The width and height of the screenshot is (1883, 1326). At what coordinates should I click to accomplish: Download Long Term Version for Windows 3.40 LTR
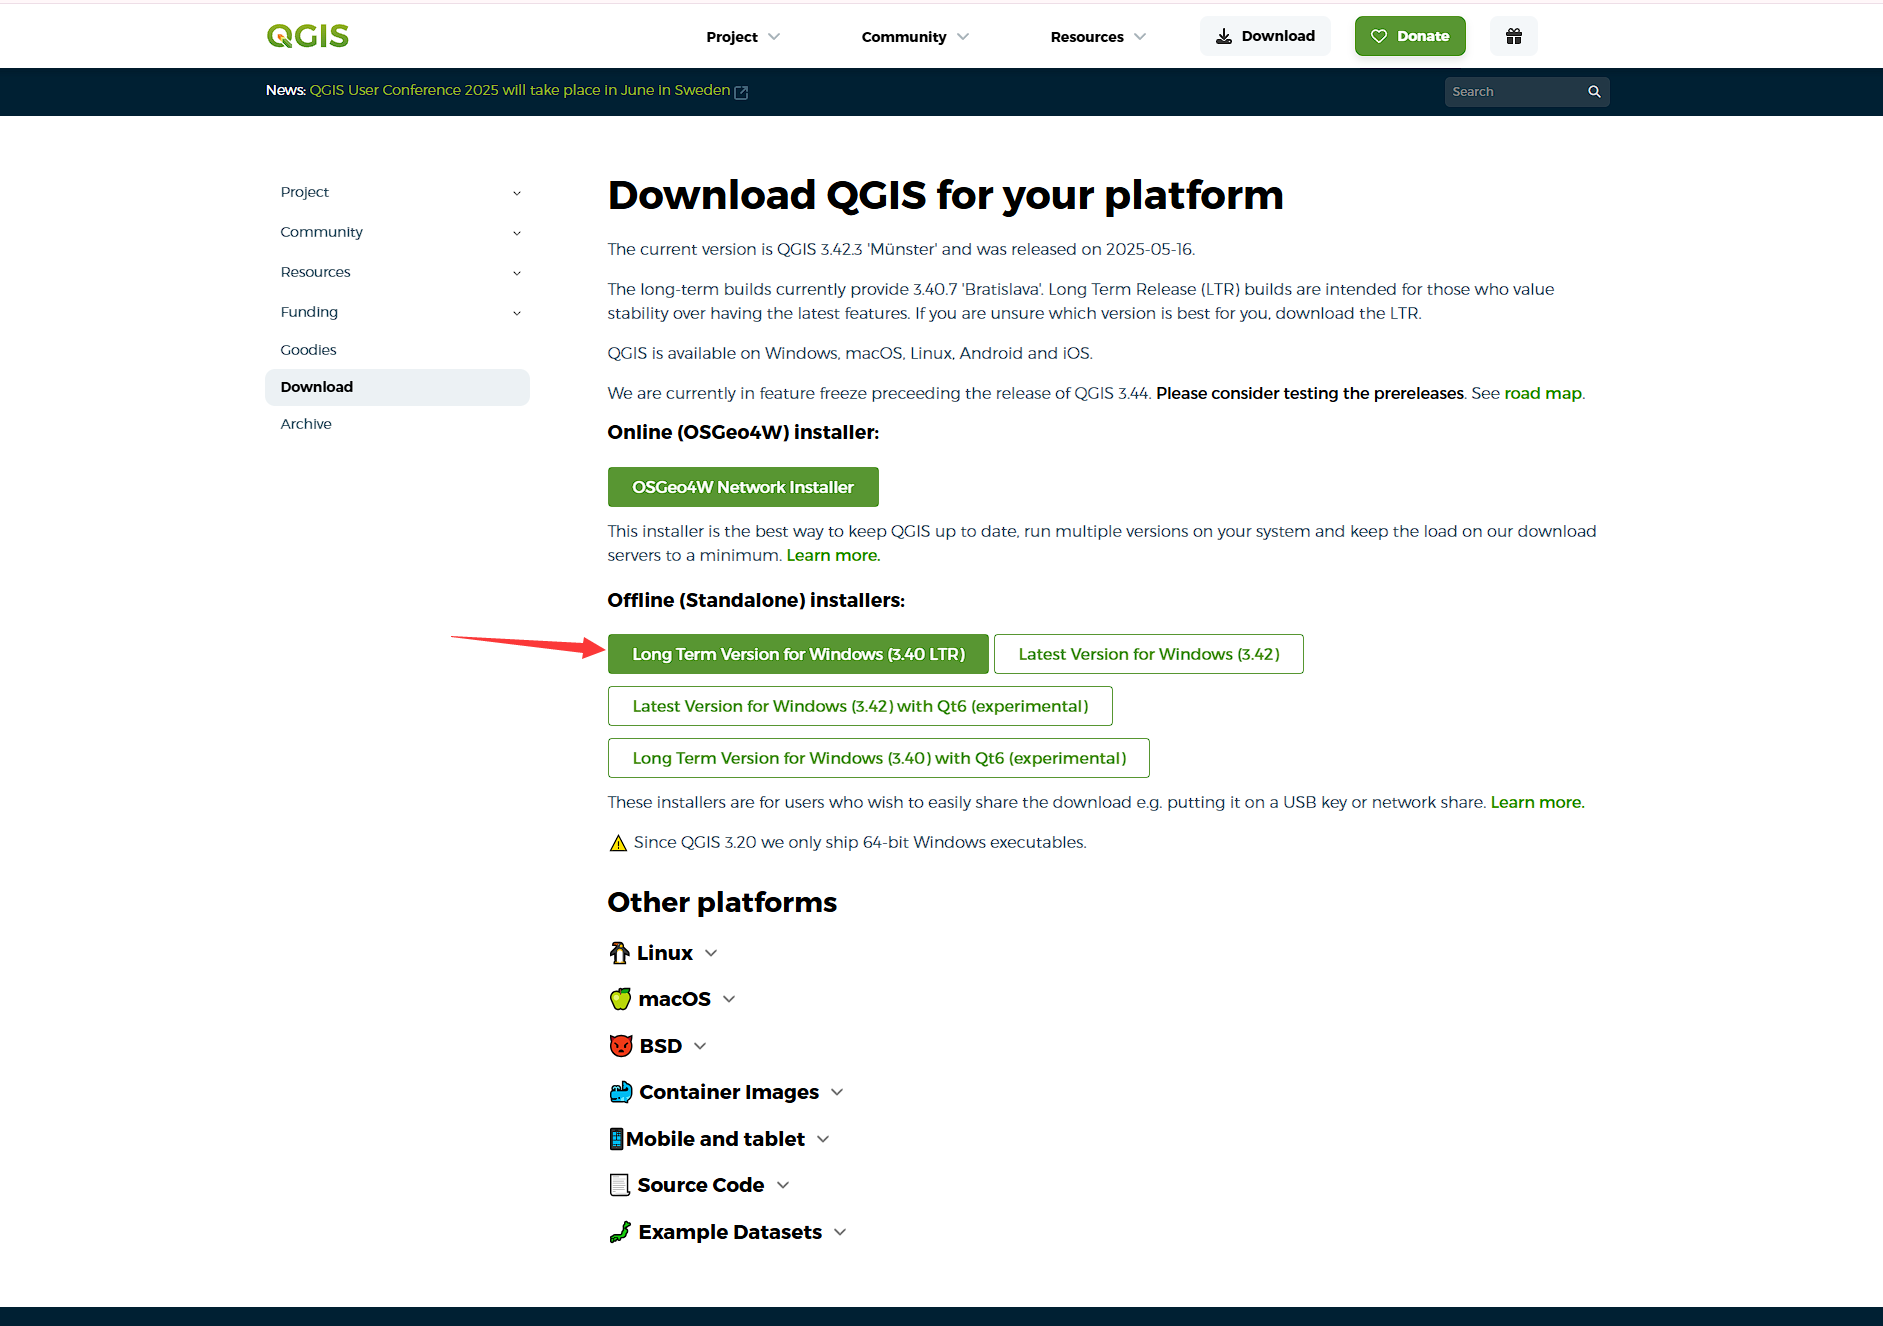798,654
